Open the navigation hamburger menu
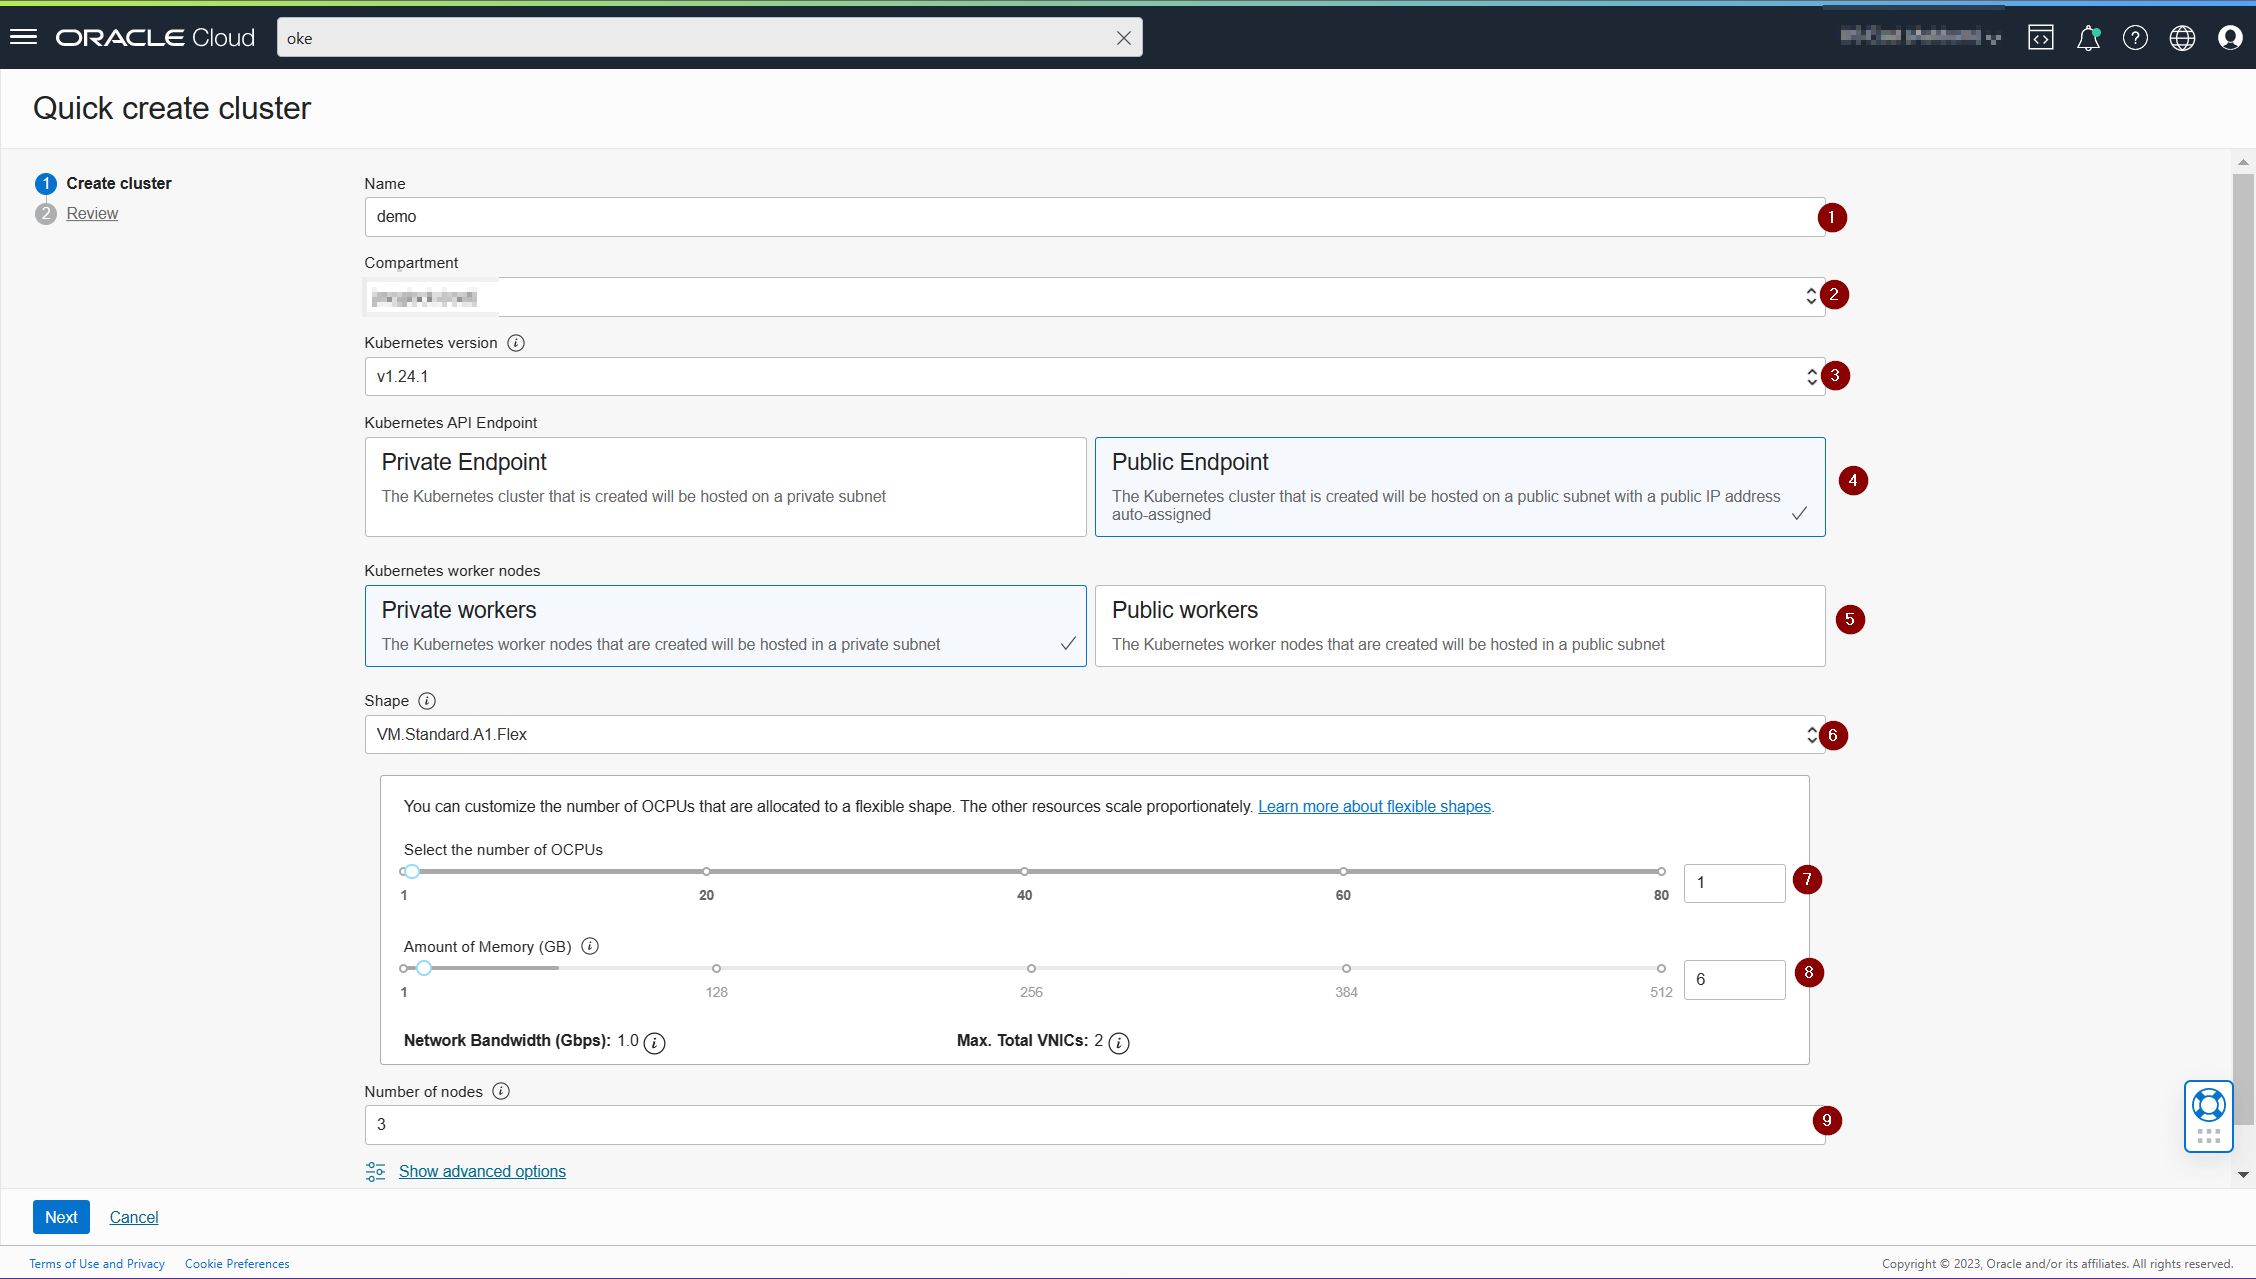 pyautogui.click(x=23, y=36)
